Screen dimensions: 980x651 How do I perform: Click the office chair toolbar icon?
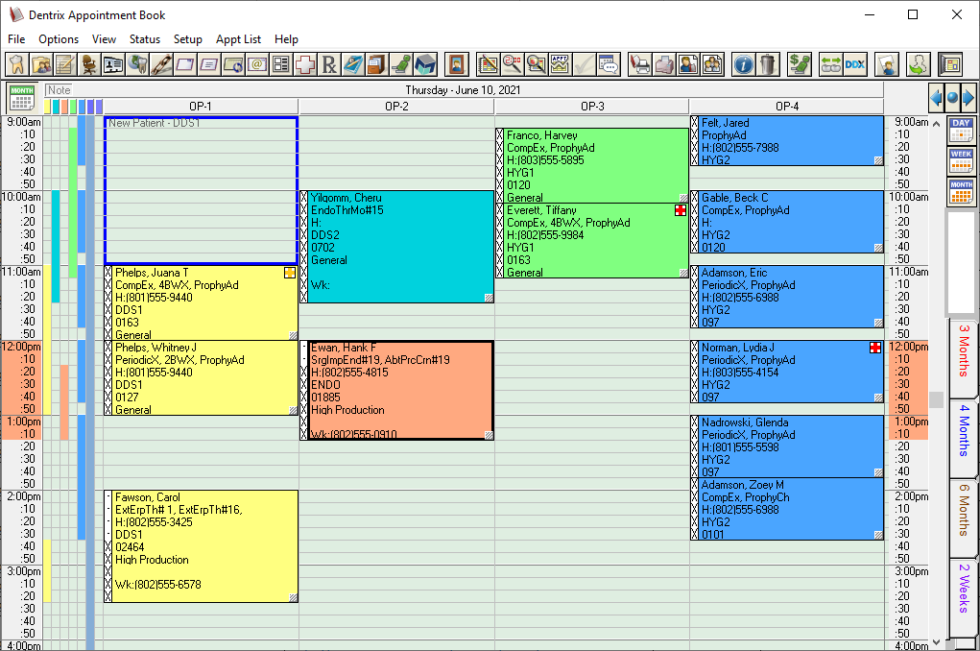tap(88, 65)
